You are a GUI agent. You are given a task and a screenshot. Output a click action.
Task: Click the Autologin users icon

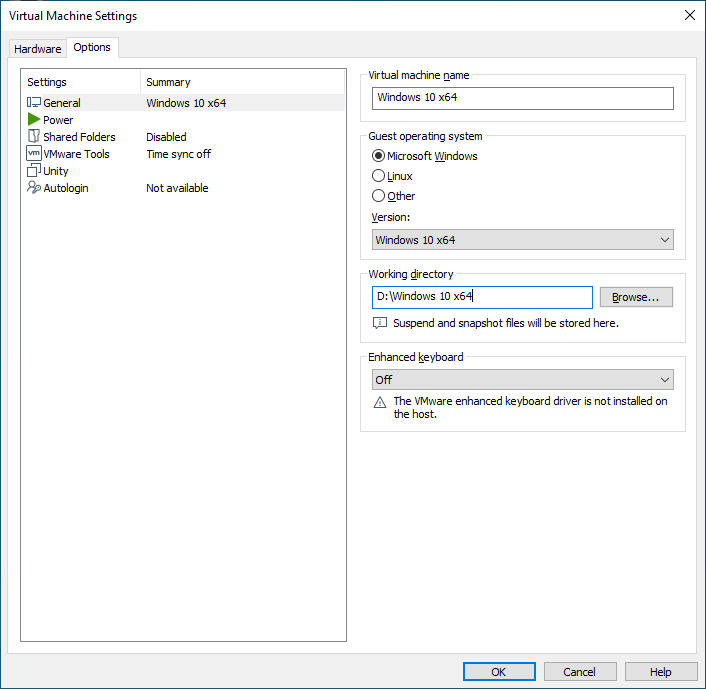34,188
